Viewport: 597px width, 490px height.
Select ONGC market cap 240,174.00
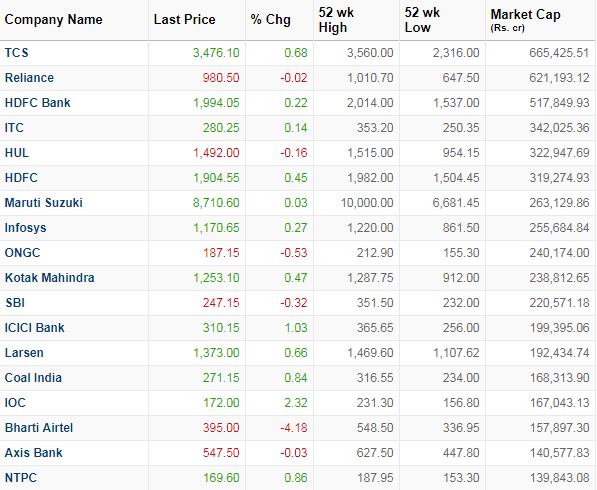click(559, 253)
